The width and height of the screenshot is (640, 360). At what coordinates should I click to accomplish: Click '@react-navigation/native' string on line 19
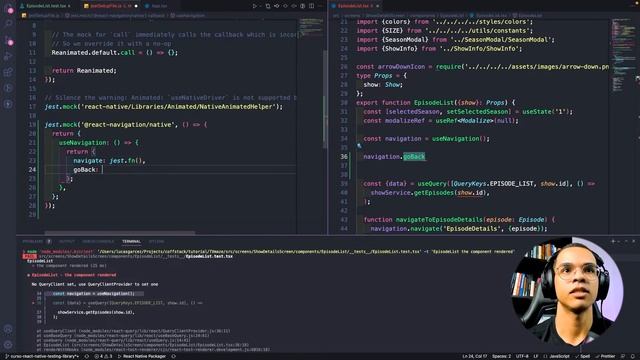point(127,125)
